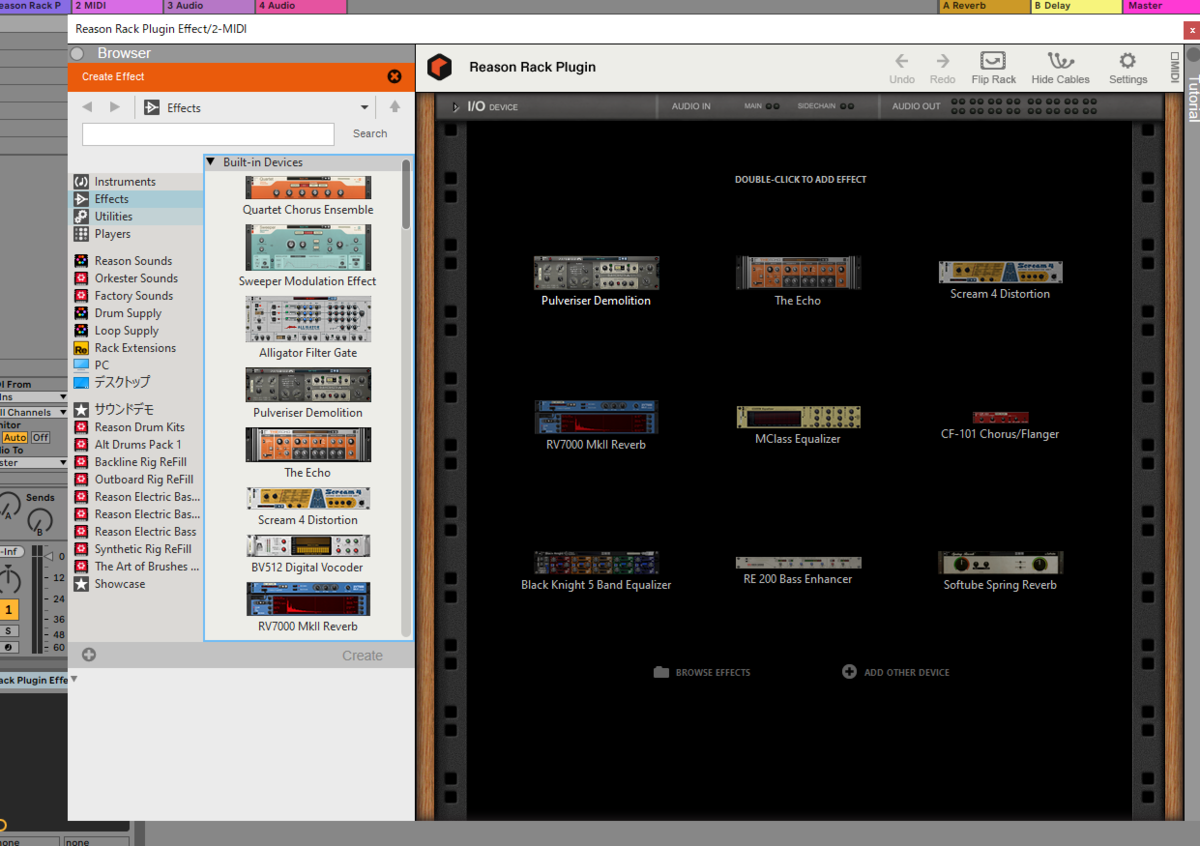Image resolution: width=1200 pixels, height=846 pixels.
Task: Open the Audio To Master dropdown
Action: click(x=34, y=463)
